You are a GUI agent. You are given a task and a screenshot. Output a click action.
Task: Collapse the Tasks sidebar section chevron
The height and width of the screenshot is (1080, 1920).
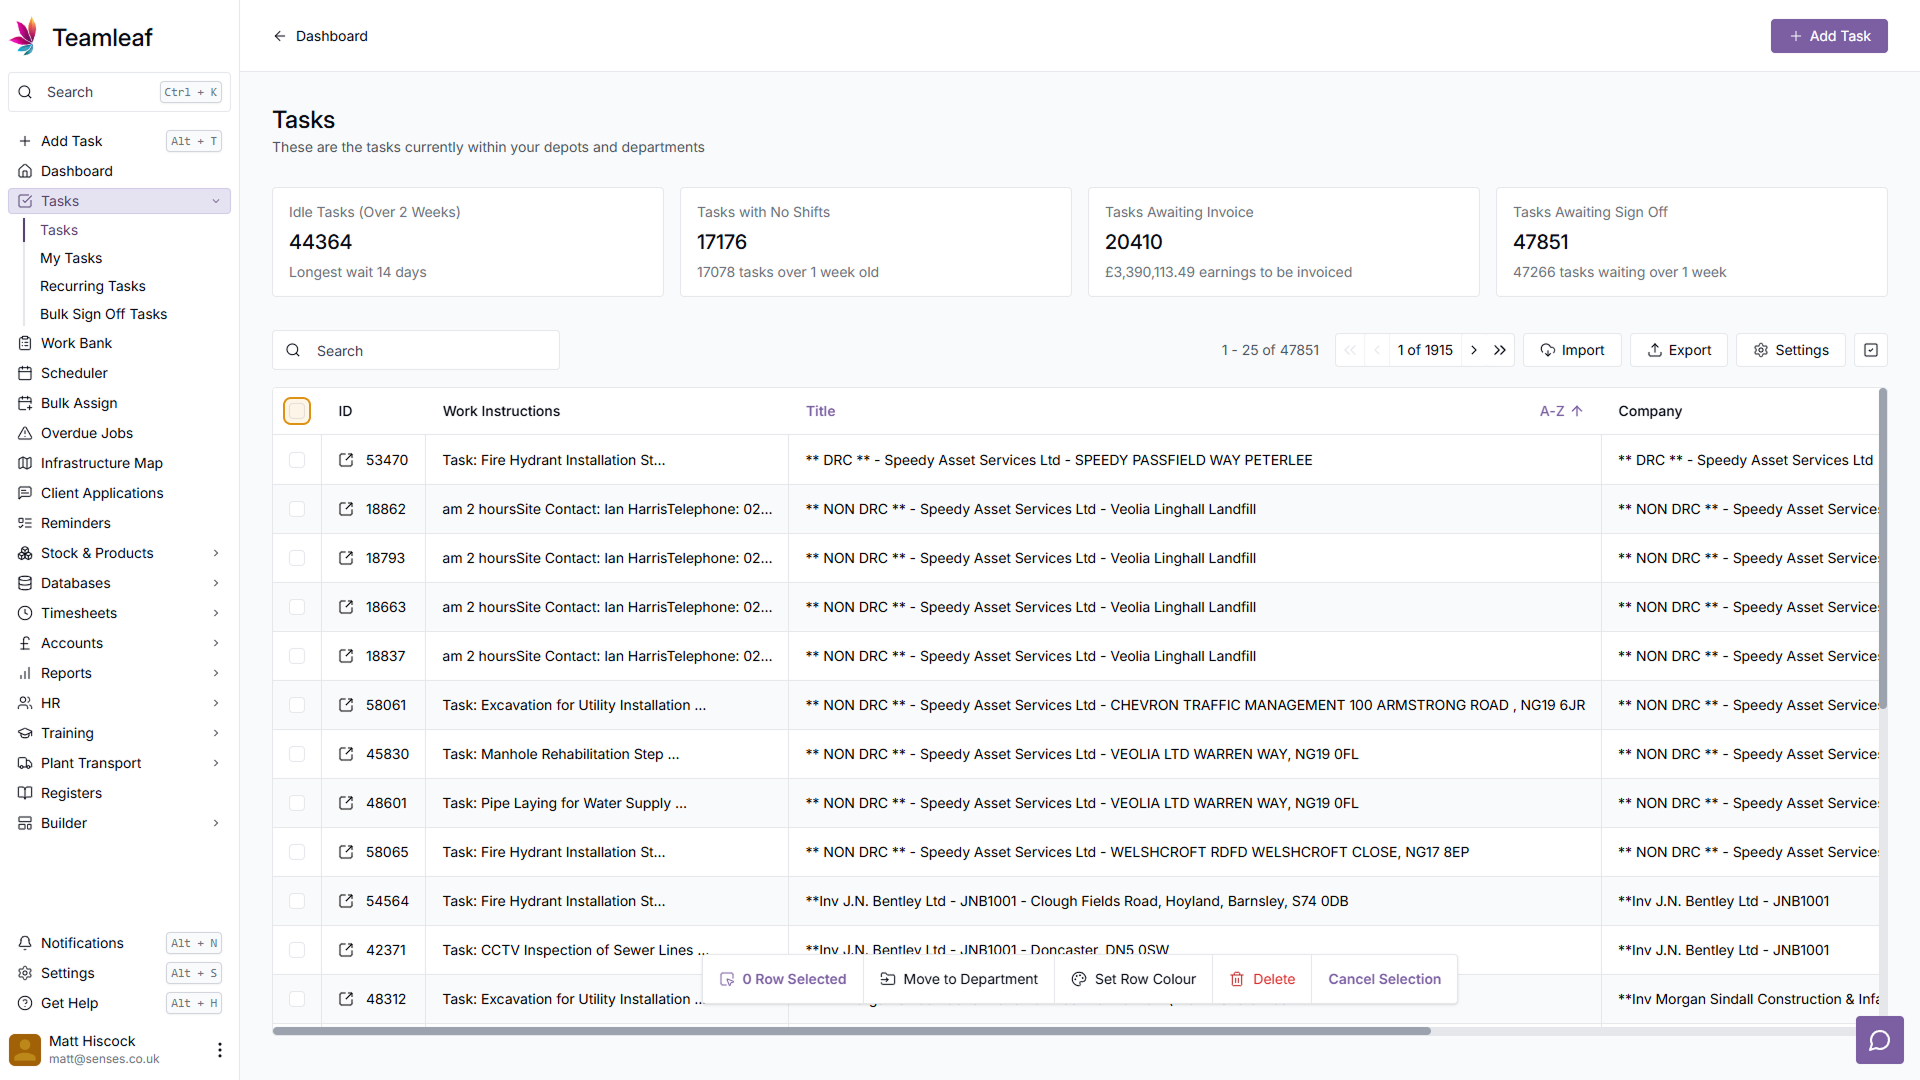[x=216, y=201]
